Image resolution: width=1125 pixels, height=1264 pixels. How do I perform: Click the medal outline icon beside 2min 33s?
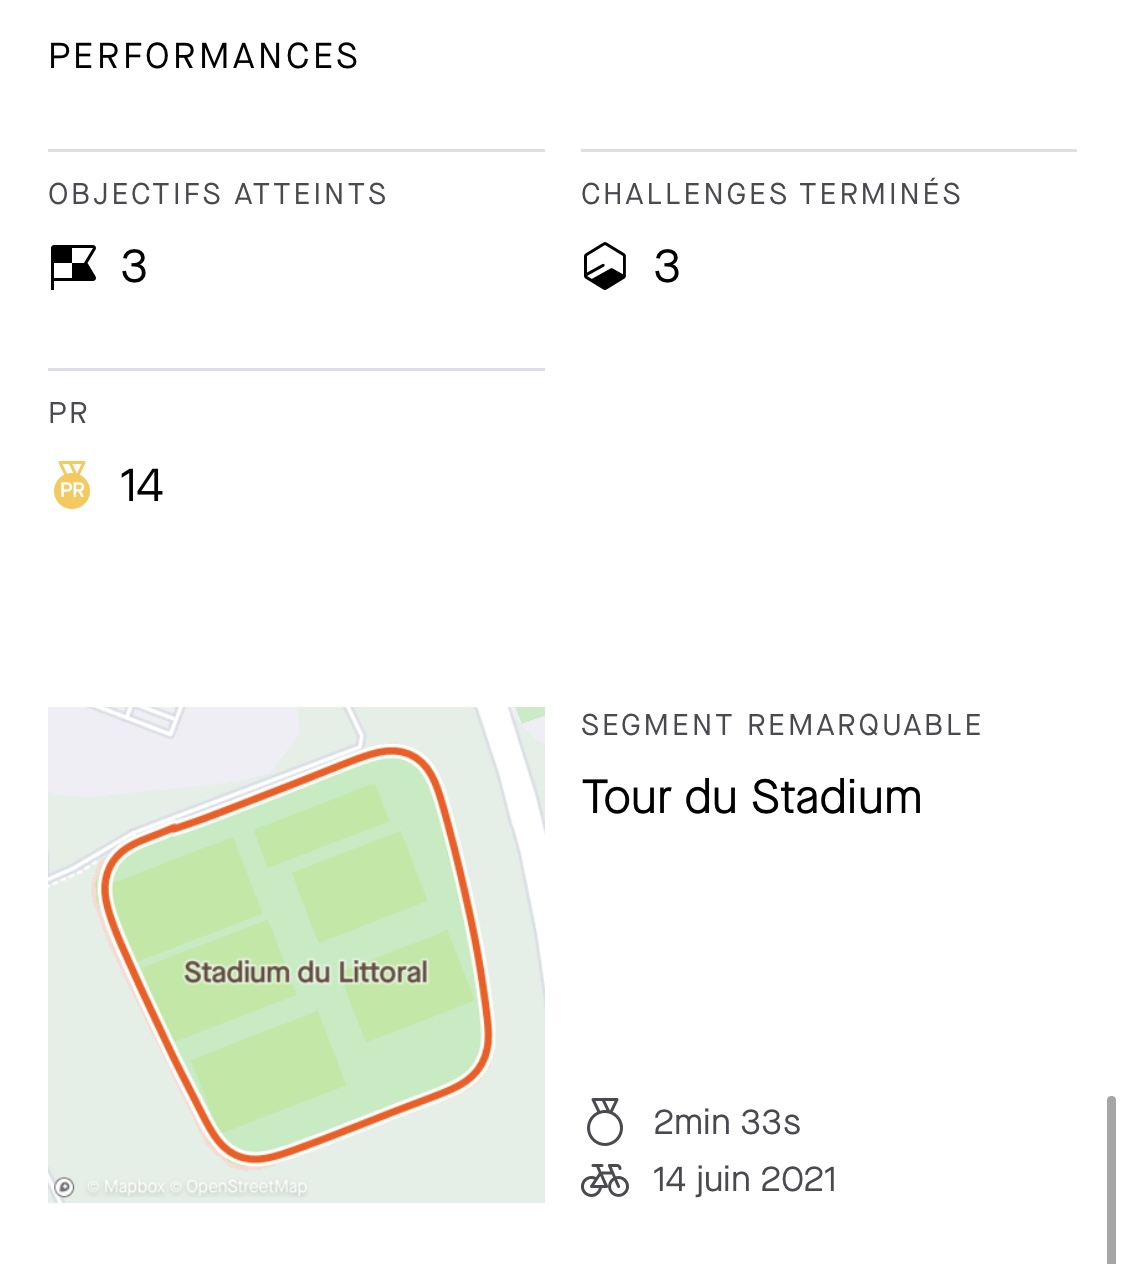(604, 1122)
